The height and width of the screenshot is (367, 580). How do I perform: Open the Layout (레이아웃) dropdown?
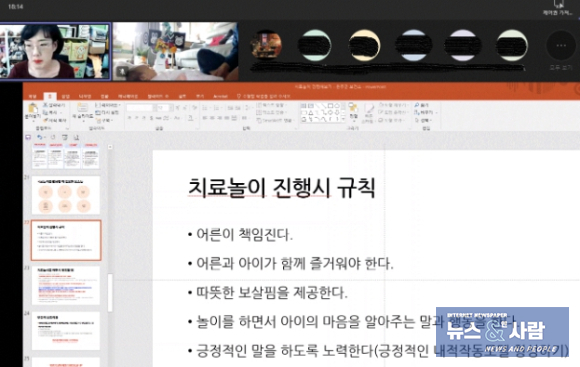click(x=108, y=105)
